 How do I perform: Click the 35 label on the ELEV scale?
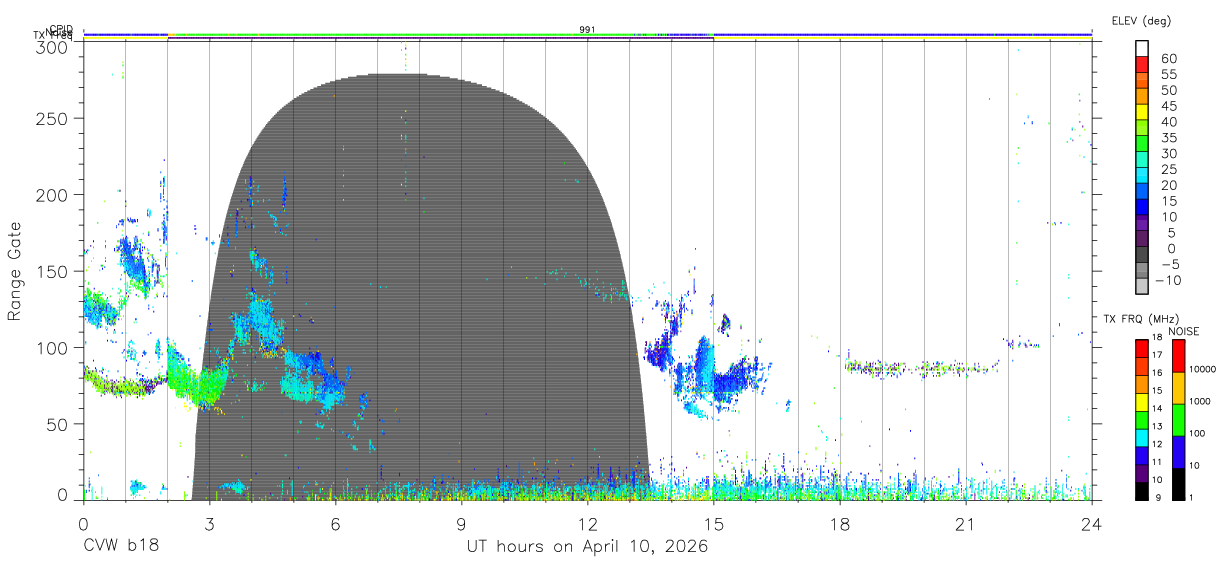coord(1168,138)
